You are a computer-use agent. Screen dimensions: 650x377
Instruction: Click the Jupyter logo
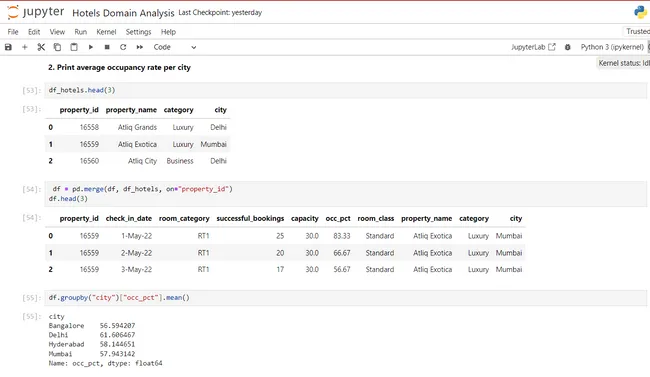[36, 12]
